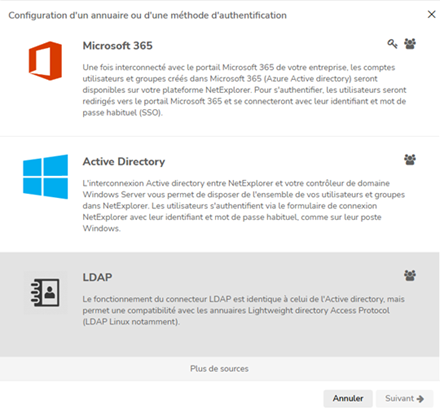Expand Plus de sources
The height and width of the screenshot is (413, 440).
[x=220, y=369]
